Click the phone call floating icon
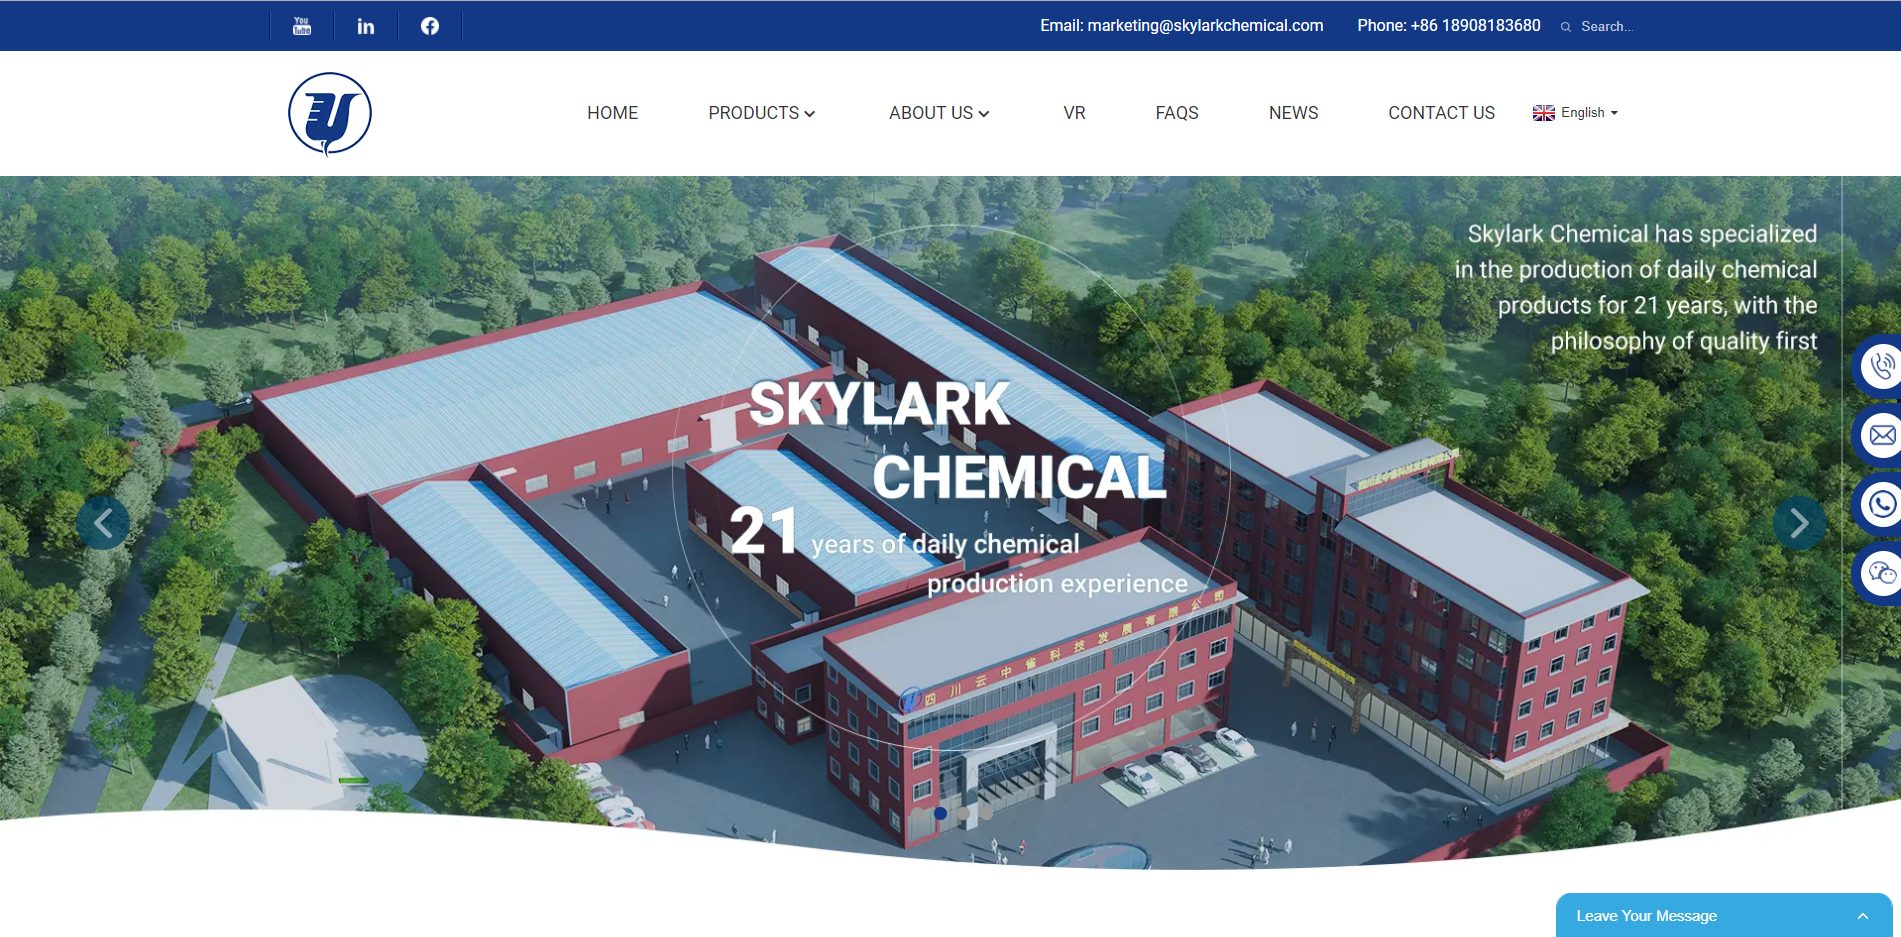Viewport: 1901px width, 937px height. 1880,366
